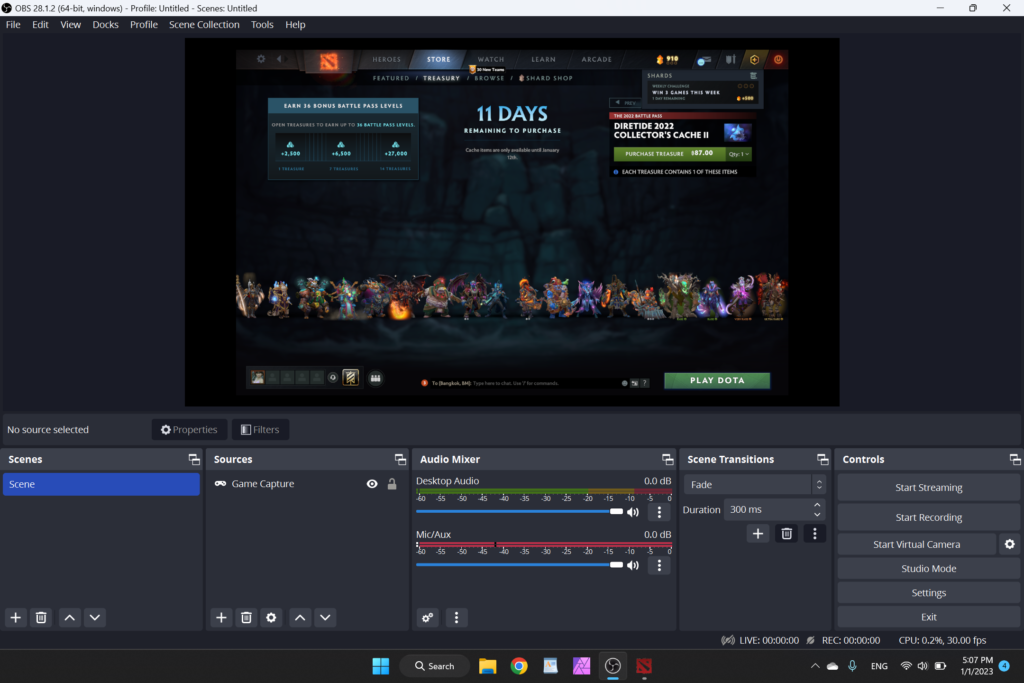Image resolution: width=1024 pixels, height=683 pixels.
Task: Add a new source with plus icon
Action: tap(221, 617)
